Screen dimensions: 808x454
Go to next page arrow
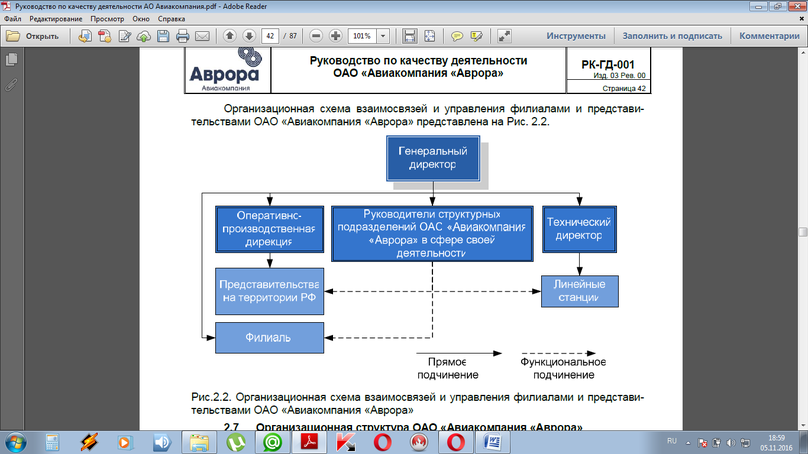[249, 36]
